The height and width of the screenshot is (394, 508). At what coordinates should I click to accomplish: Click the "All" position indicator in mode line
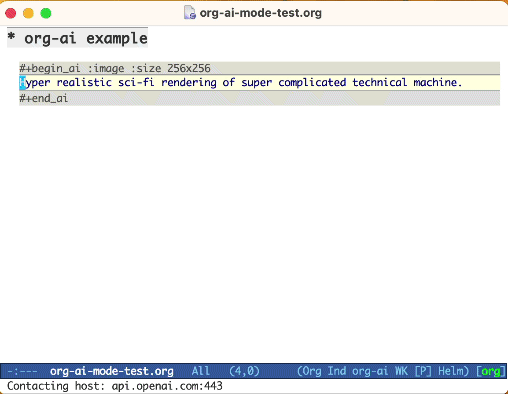tap(201, 371)
